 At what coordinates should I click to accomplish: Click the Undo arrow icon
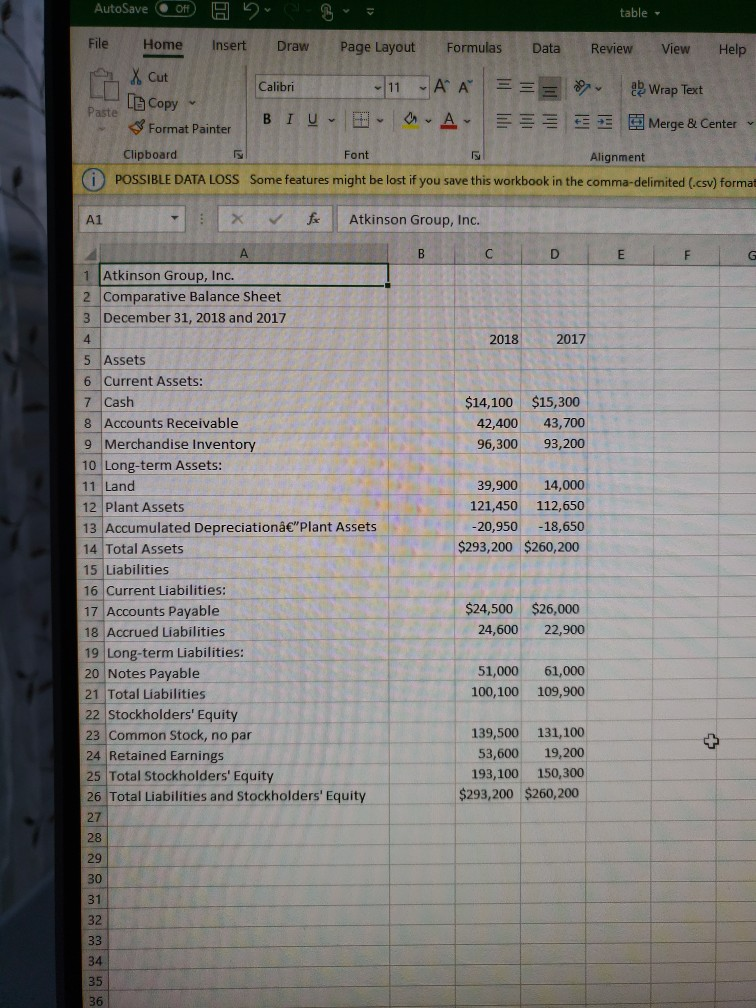click(x=251, y=10)
